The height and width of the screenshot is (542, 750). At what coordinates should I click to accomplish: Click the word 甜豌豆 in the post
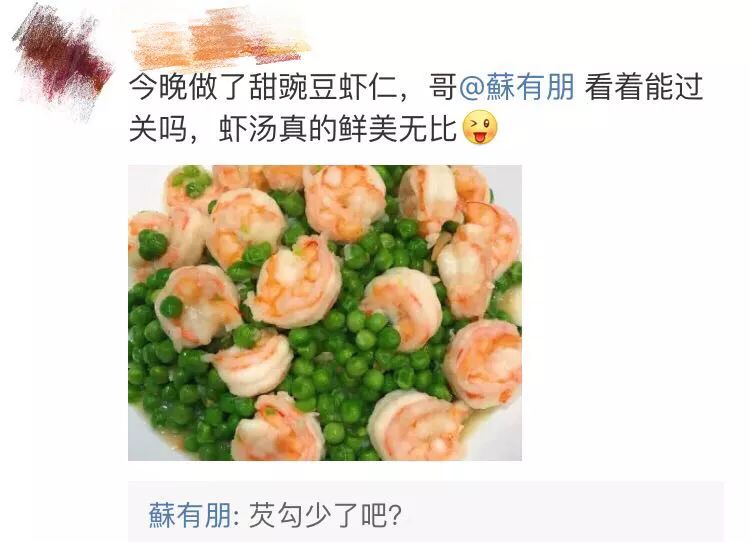pyautogui.click(x=293, y=87)
